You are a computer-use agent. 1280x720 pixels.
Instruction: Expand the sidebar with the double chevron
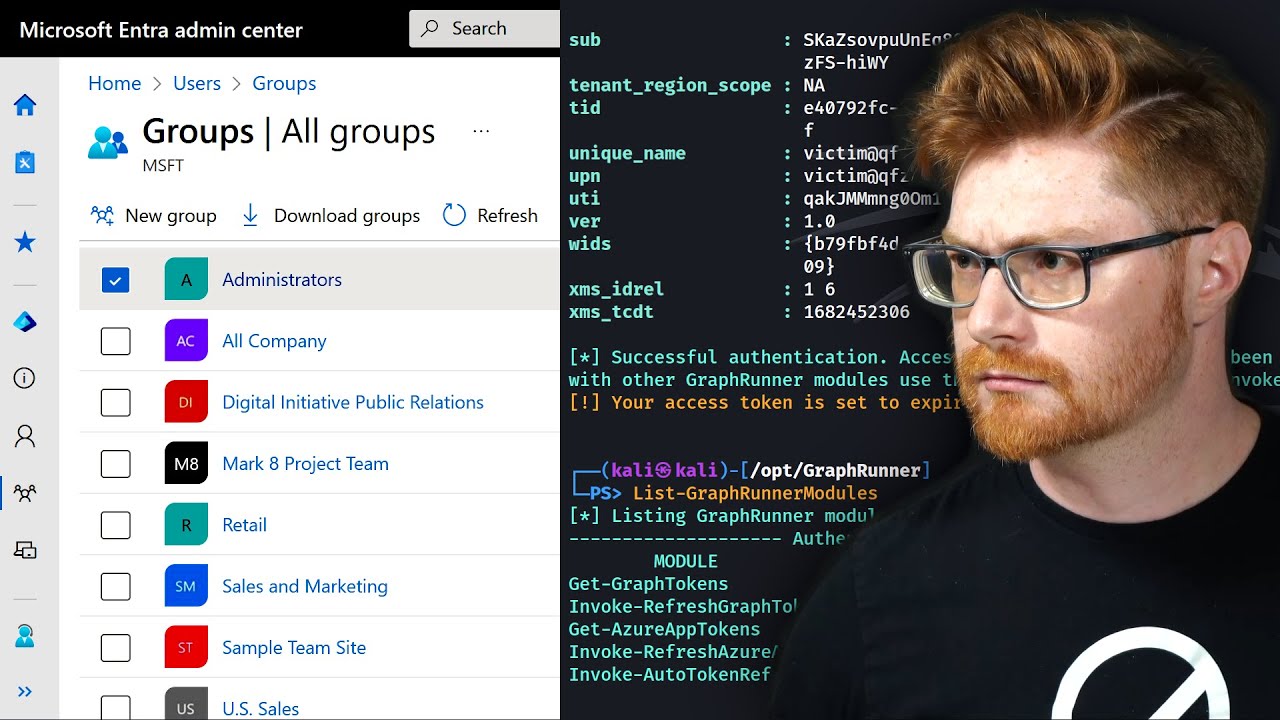[x=25, y=691]
